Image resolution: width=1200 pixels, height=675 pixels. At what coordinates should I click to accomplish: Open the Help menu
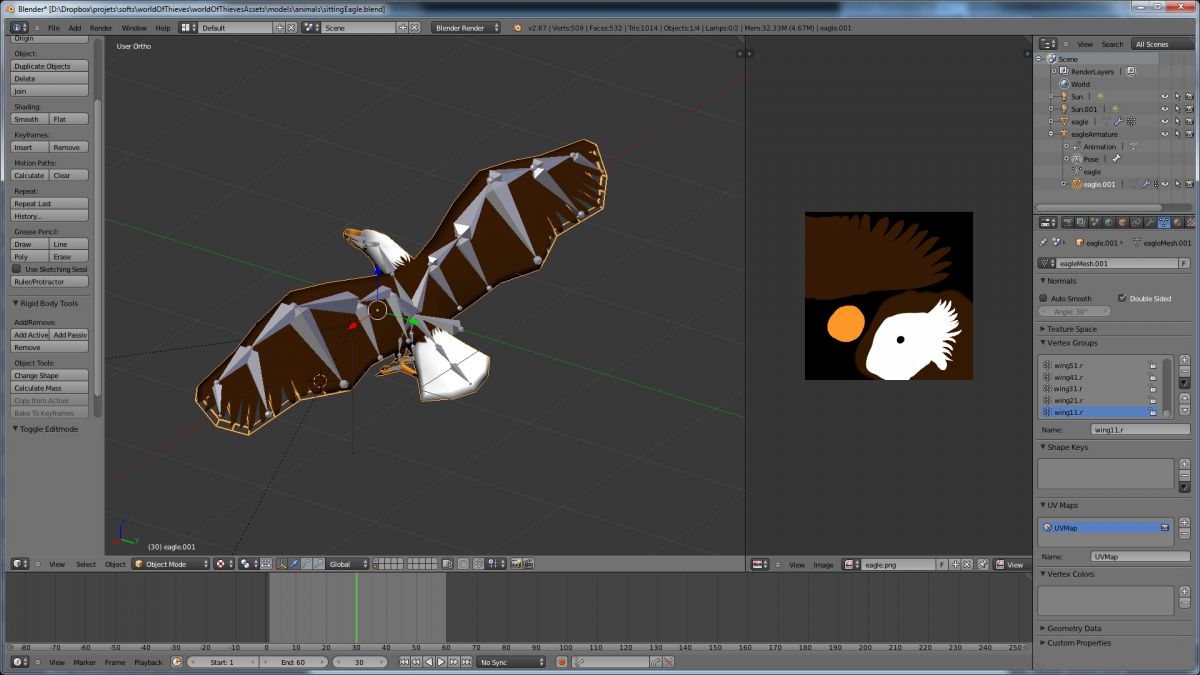pyautogui.click(x=163, y=28)
